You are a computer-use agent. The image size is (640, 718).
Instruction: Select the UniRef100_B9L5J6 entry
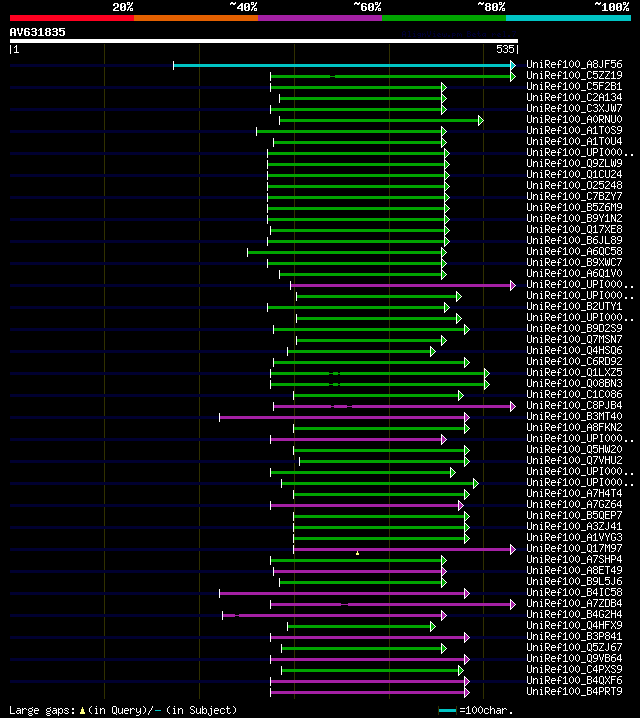[574, 581]
